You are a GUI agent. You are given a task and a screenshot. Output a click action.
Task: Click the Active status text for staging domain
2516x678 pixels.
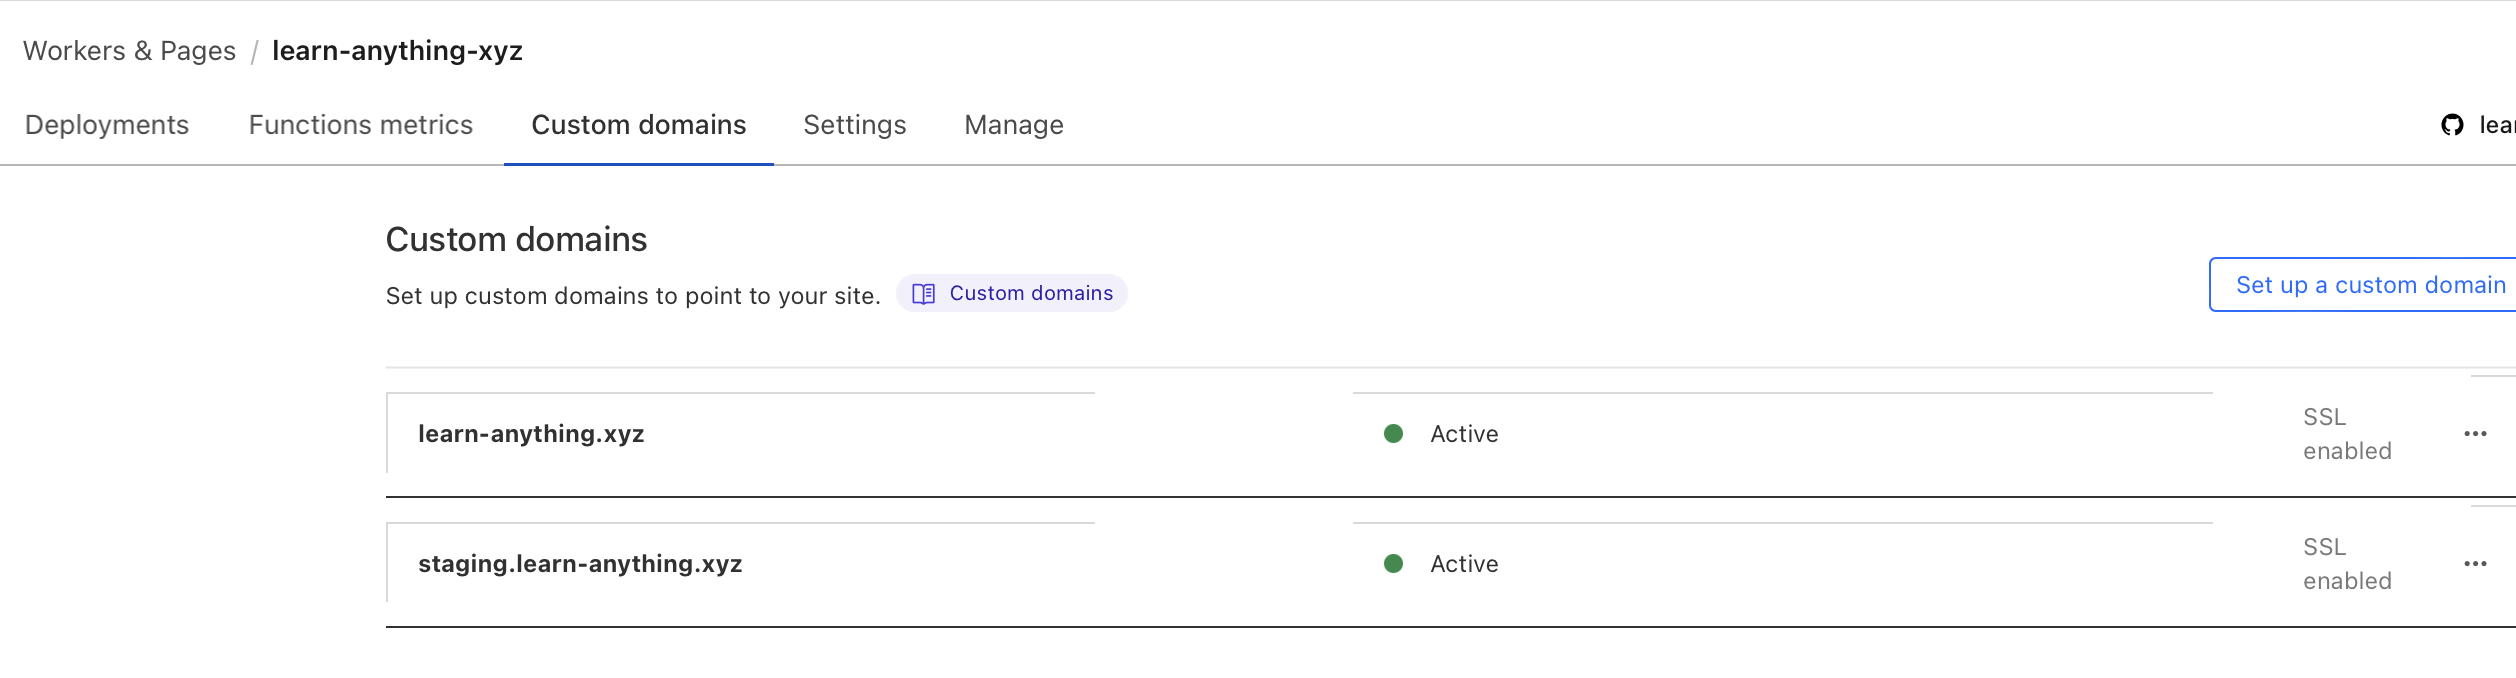coord(1464,564)
